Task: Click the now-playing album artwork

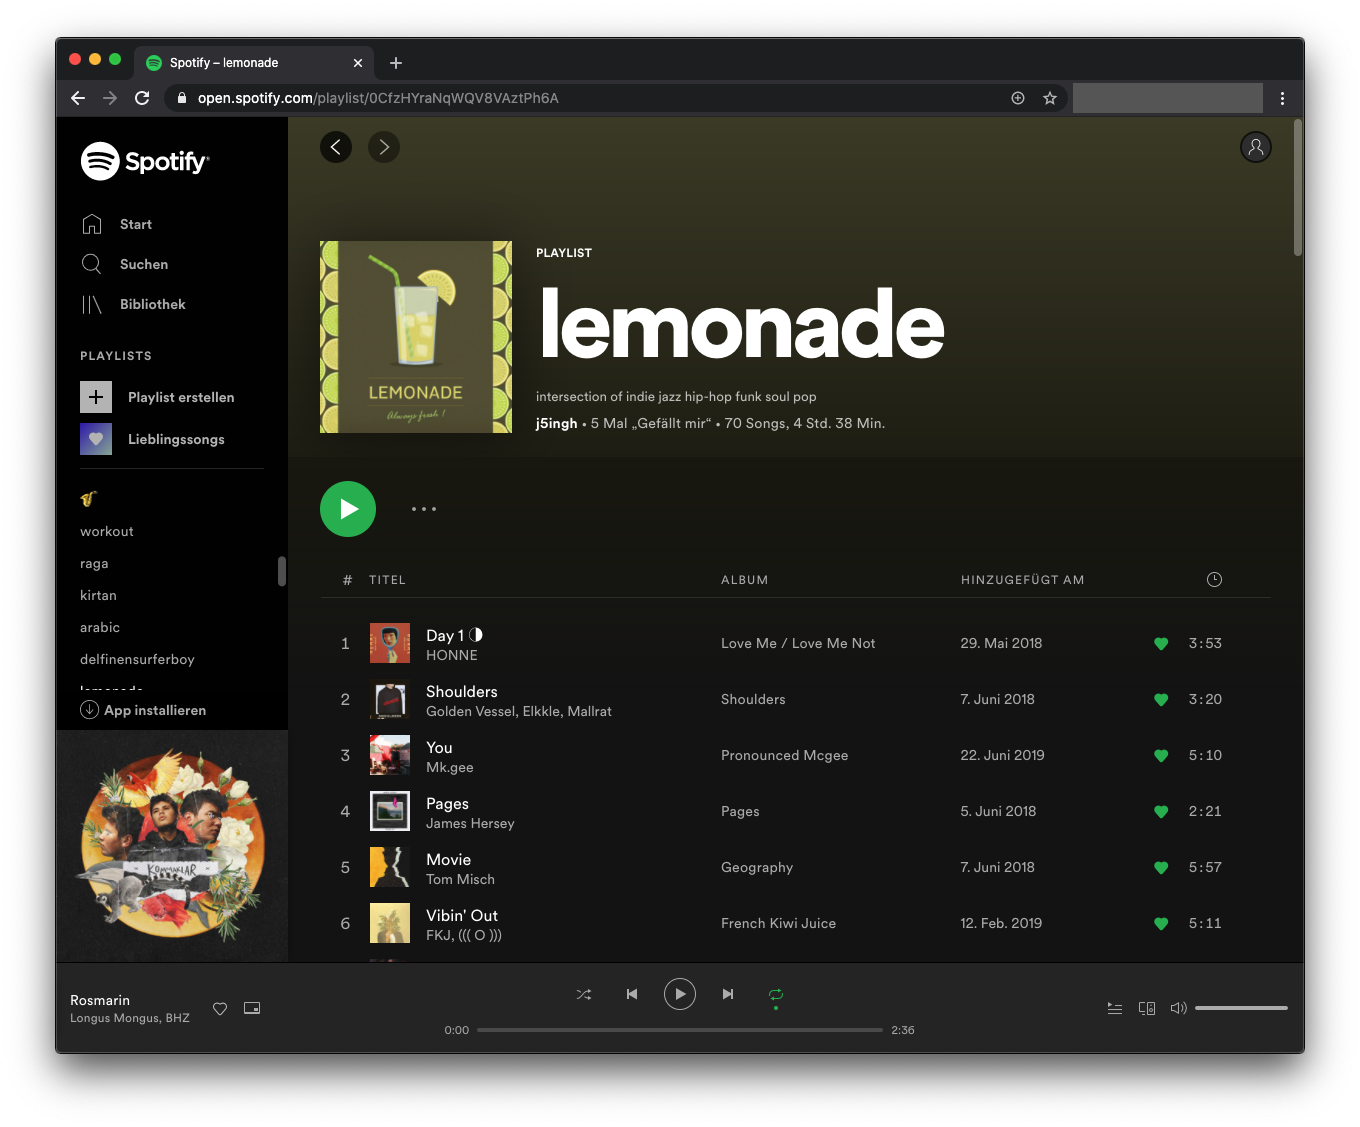Action: click(172, 846)
